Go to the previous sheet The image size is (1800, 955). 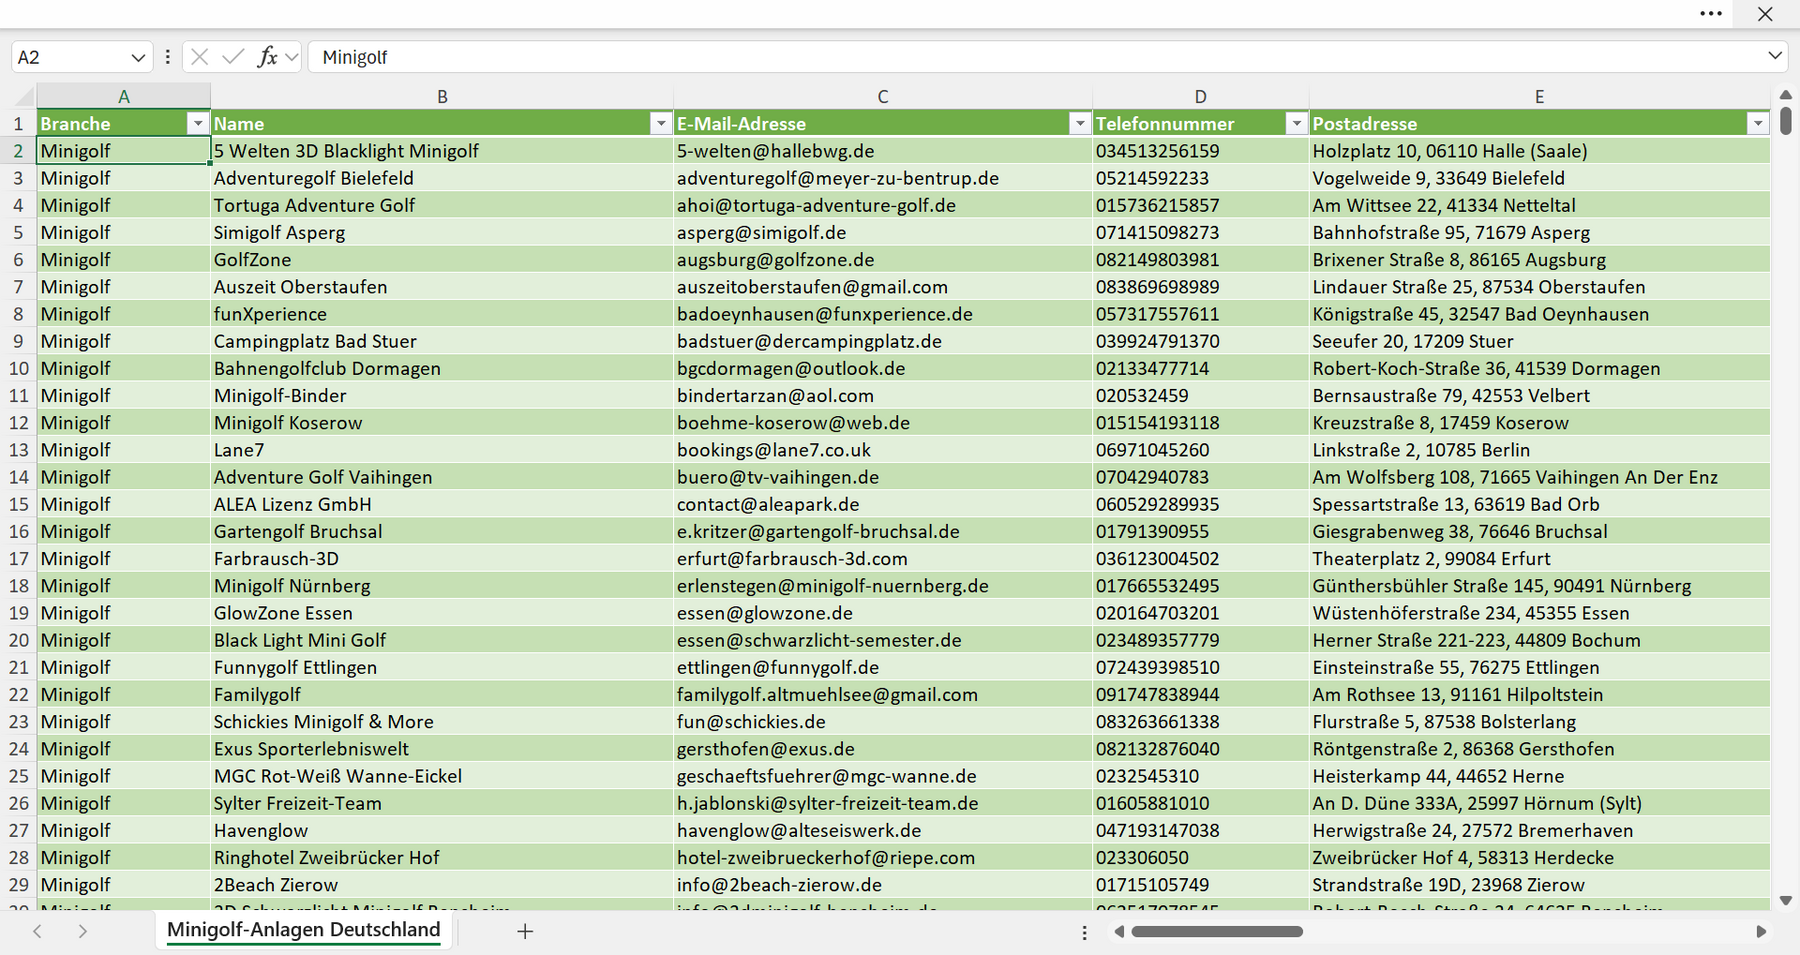point(37,931)
